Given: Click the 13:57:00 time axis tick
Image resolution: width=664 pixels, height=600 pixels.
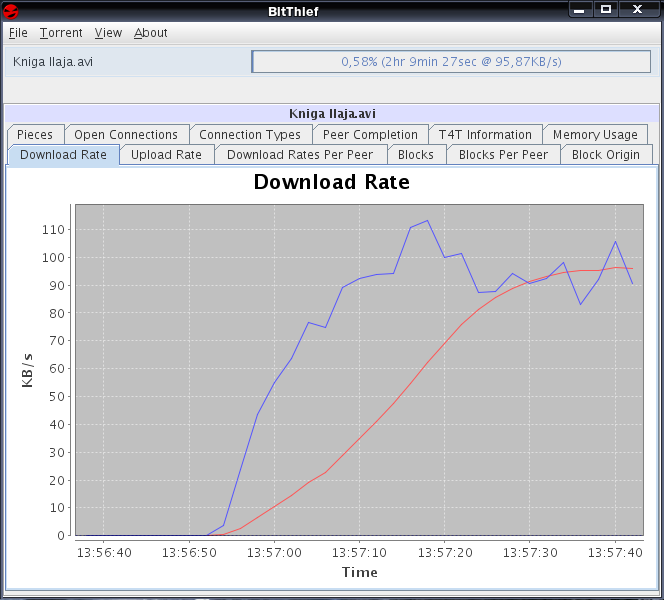Looking at the screenshot, I should [274, 553].
